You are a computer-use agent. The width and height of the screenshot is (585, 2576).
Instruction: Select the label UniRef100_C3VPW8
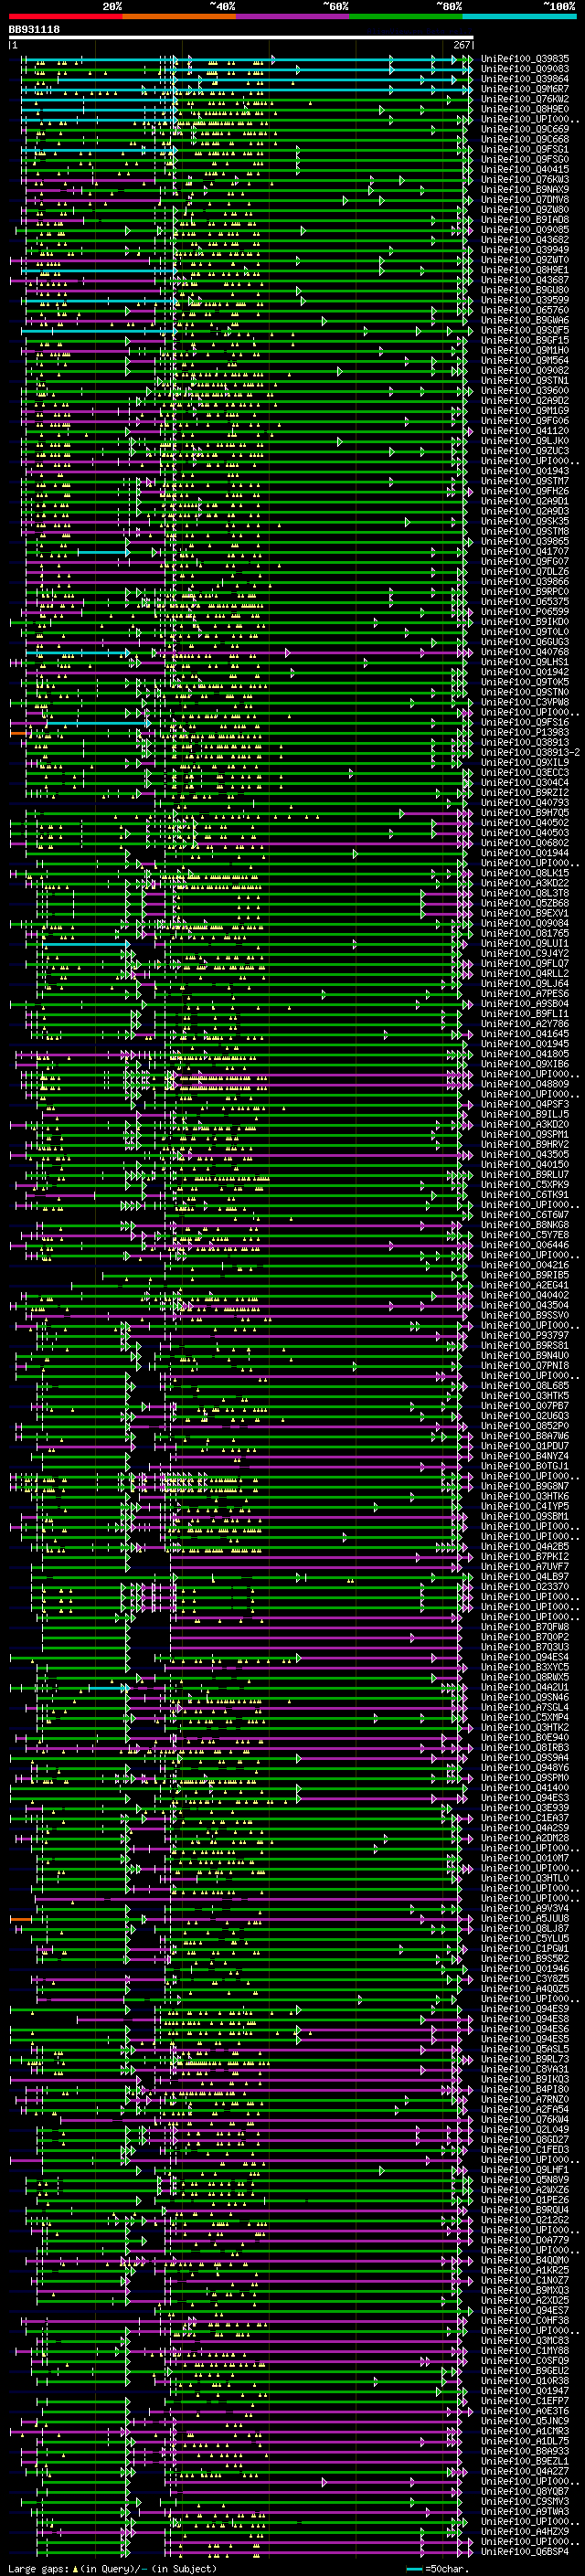(x=525, y=702)
